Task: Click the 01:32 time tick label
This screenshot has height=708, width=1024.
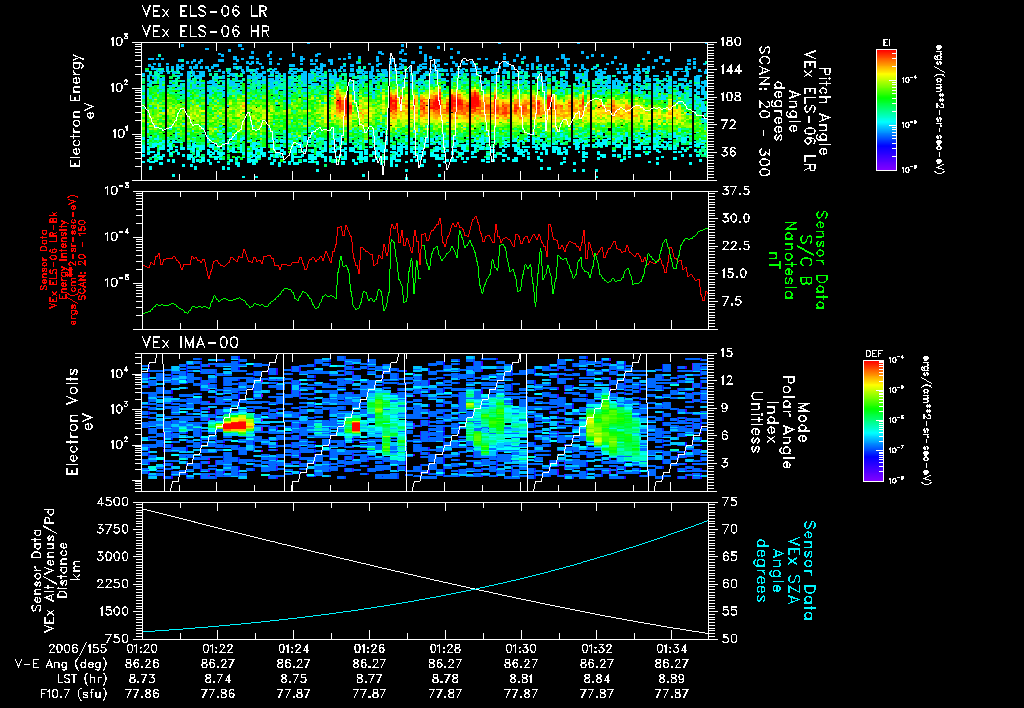Action: 596,649
